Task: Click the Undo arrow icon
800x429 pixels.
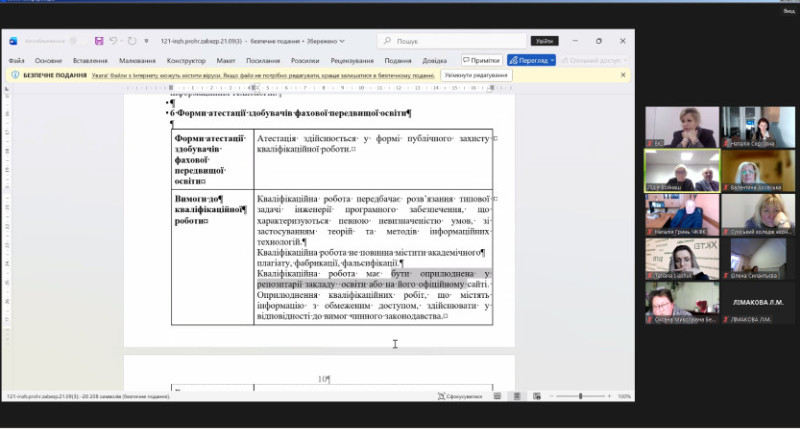Action: (114, 41)
